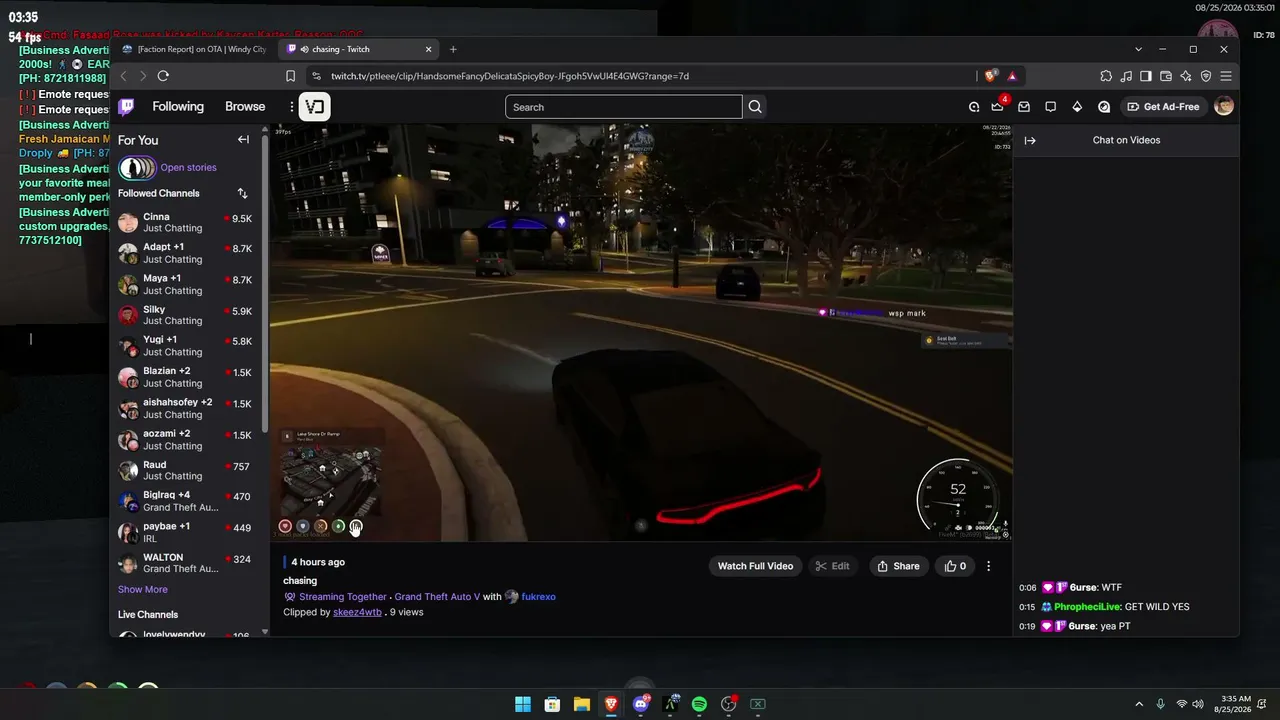Open the Twitch nav more options menu
Screen dimensions: 1280x720
point(292,107)
